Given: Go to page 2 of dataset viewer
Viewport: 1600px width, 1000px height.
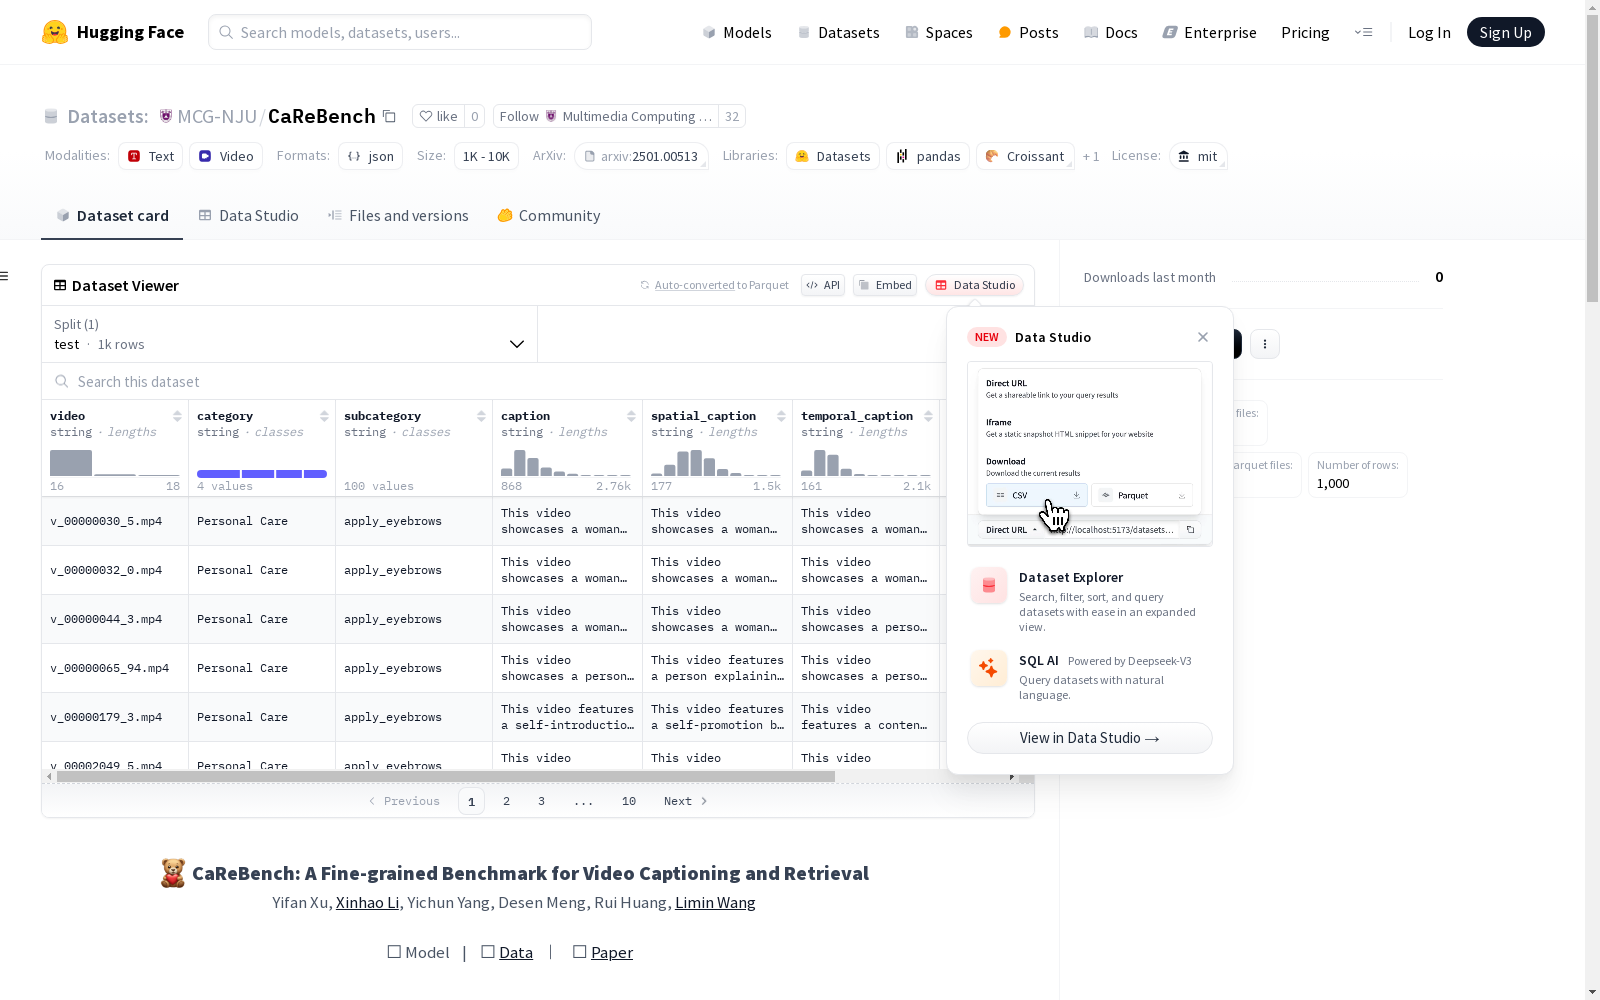Looking at the screenshot, I should pyautogui.click(x=506, y=801).
